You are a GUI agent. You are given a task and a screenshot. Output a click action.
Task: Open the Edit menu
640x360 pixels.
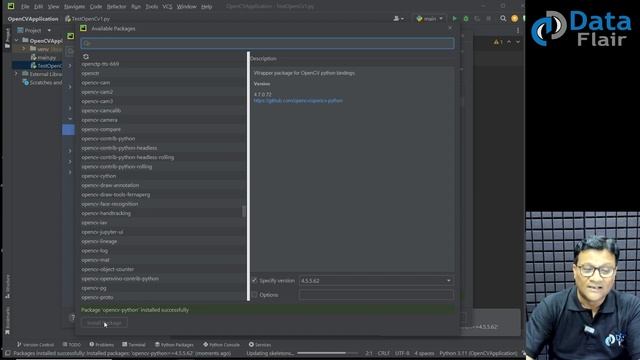pos(38,7)
